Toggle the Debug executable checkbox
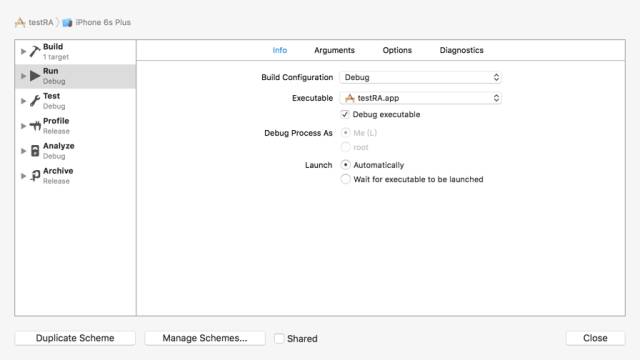The width and height of the screenshot is (640, 360). [x=345, y=114]
